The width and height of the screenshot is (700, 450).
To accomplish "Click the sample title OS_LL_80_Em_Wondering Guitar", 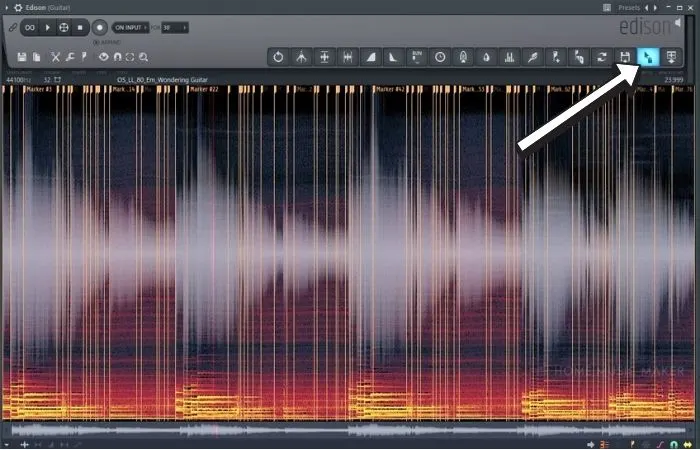I will (x=162, y=80).
